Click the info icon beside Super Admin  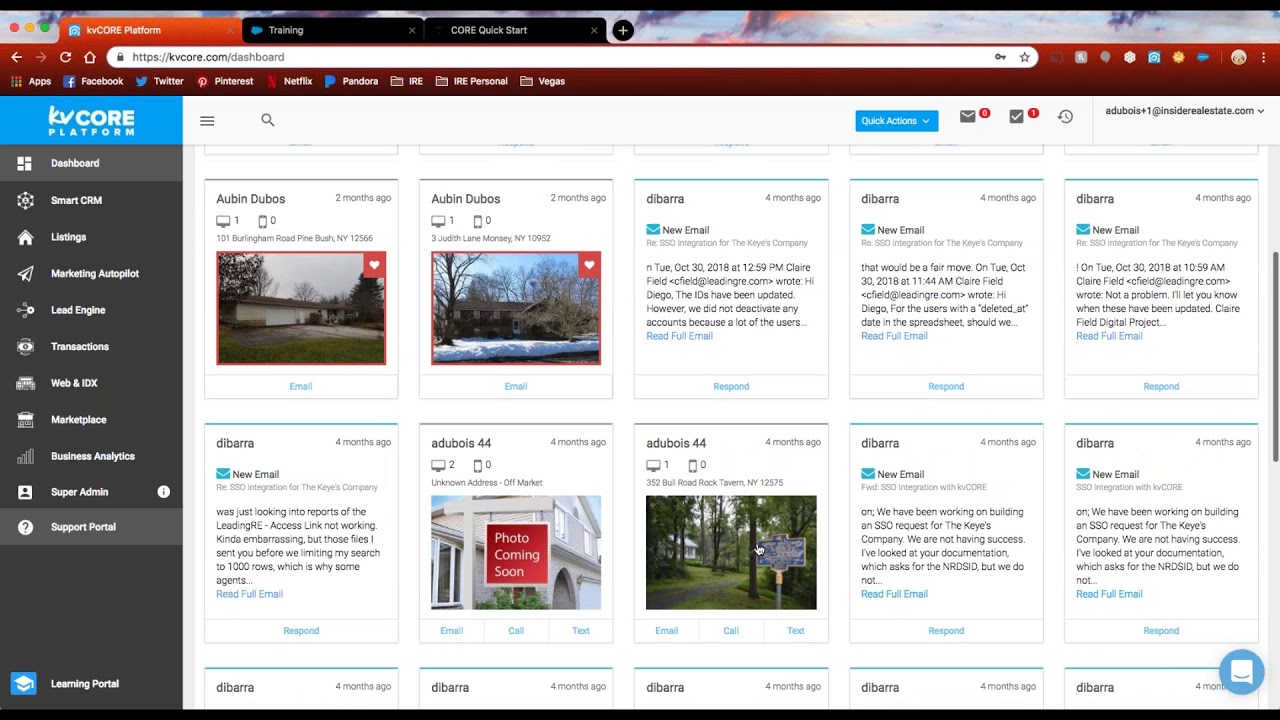[164, 492]
